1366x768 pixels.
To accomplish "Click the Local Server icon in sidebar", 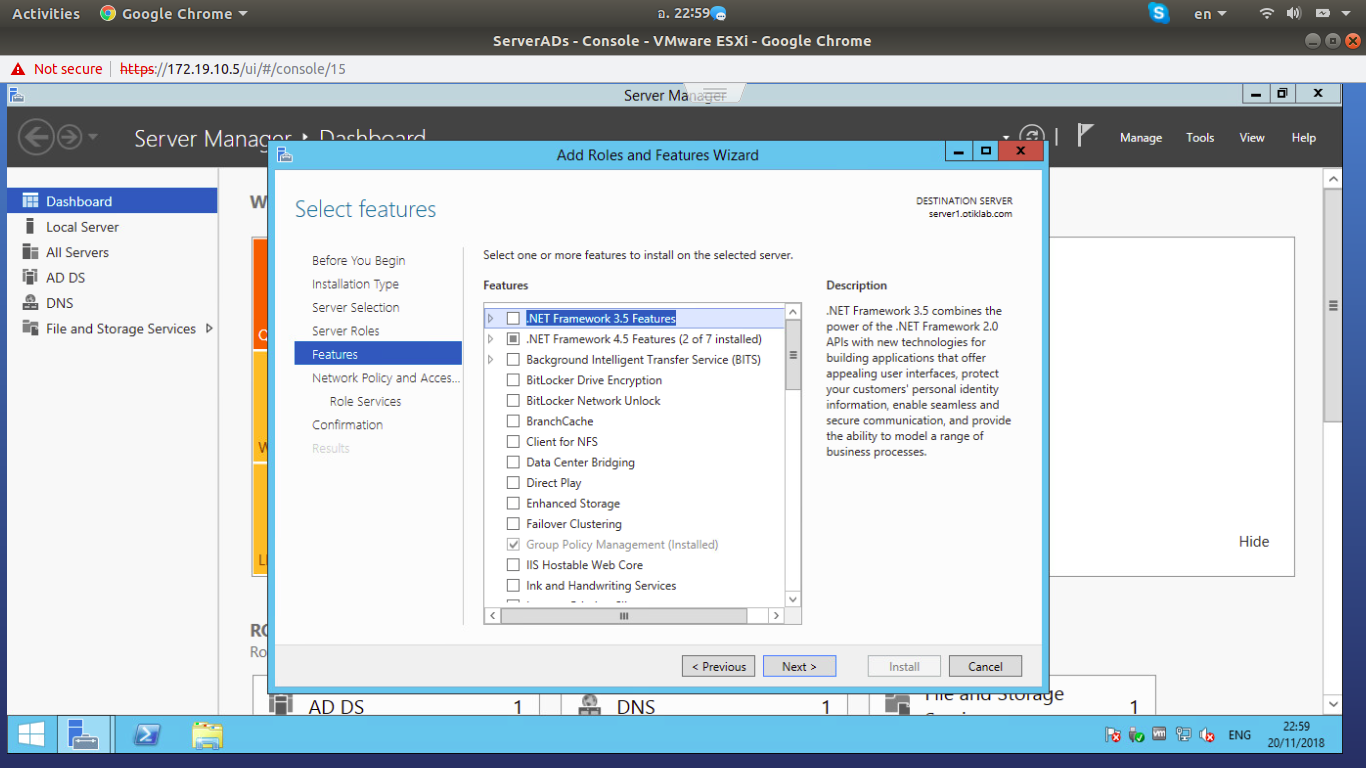I will coord(30,227).
